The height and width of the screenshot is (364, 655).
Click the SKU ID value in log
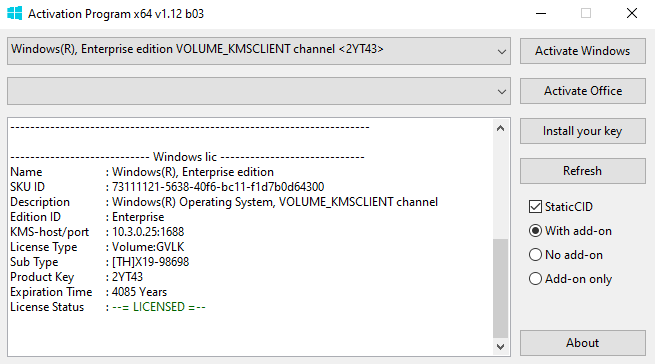point(218,187)
